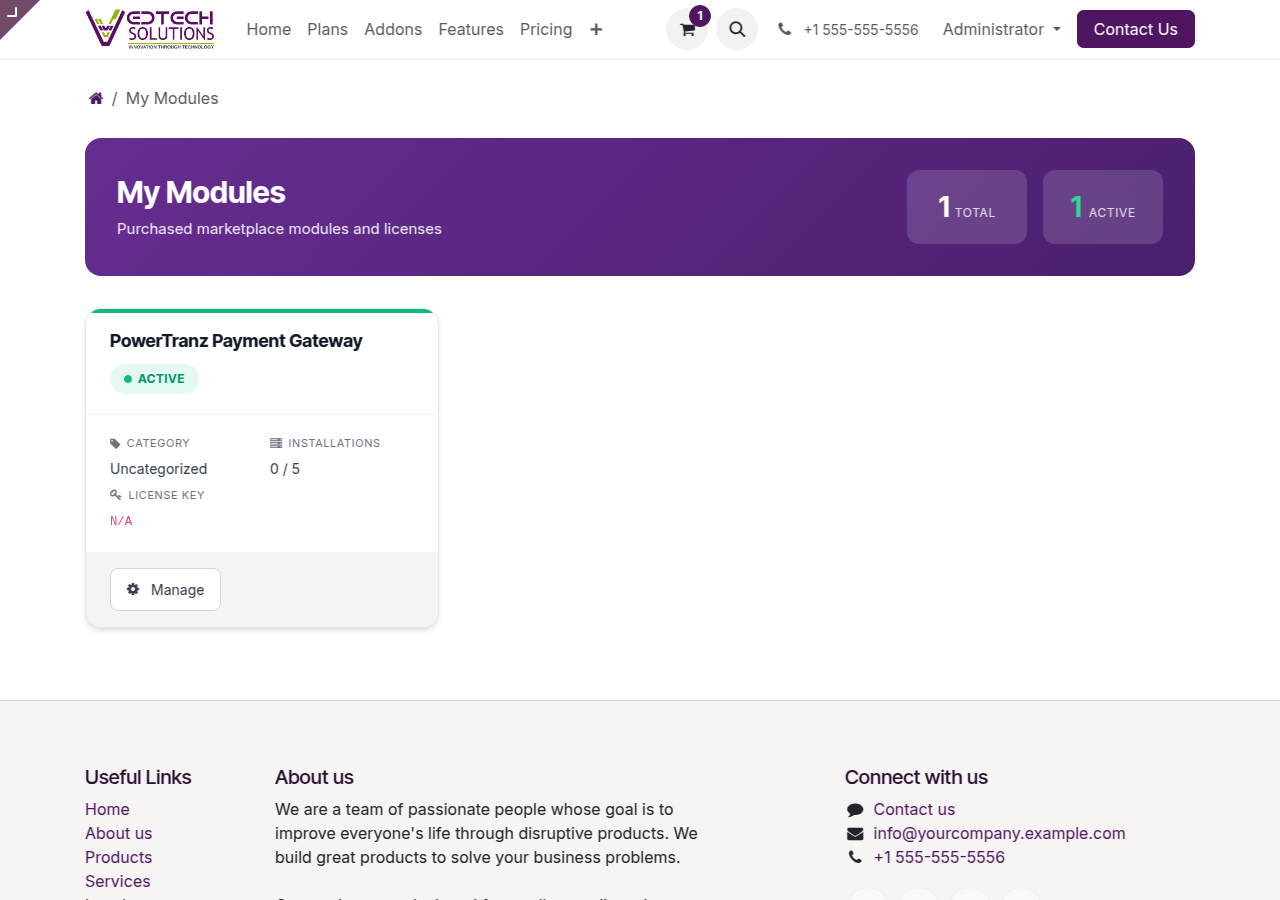Open the PowerTranz Payment Gateway title
Viewport: 1280px width, 900px height.
pyautogui.click(x=236, y=341)
